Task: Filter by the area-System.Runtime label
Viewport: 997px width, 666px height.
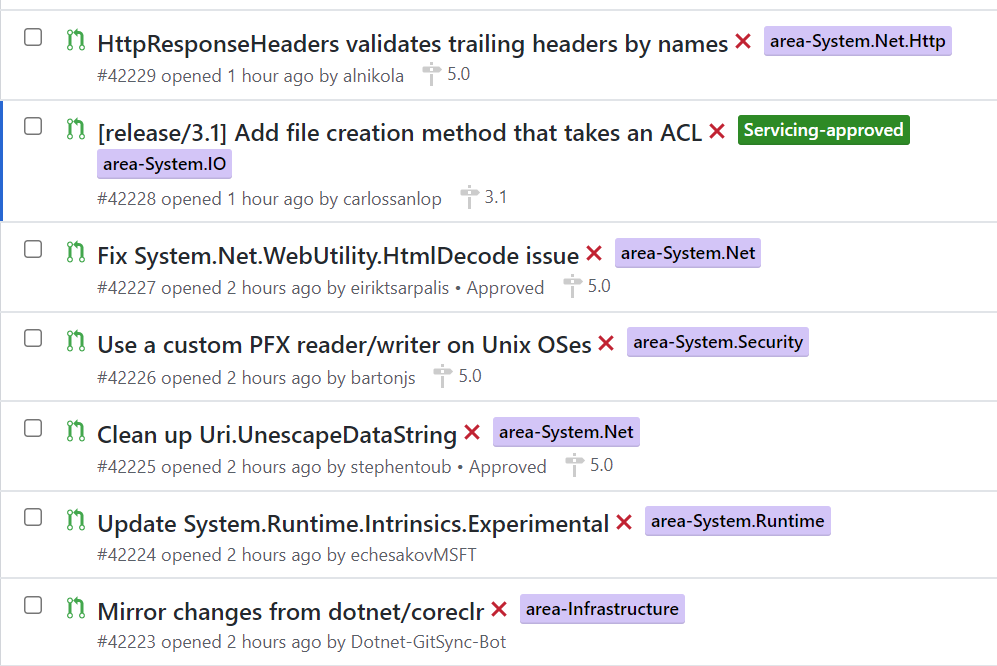Action: [738, 521]
